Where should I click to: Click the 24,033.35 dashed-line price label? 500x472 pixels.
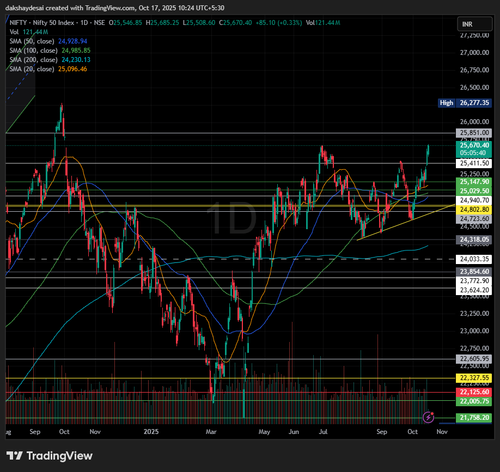point(474,259)
